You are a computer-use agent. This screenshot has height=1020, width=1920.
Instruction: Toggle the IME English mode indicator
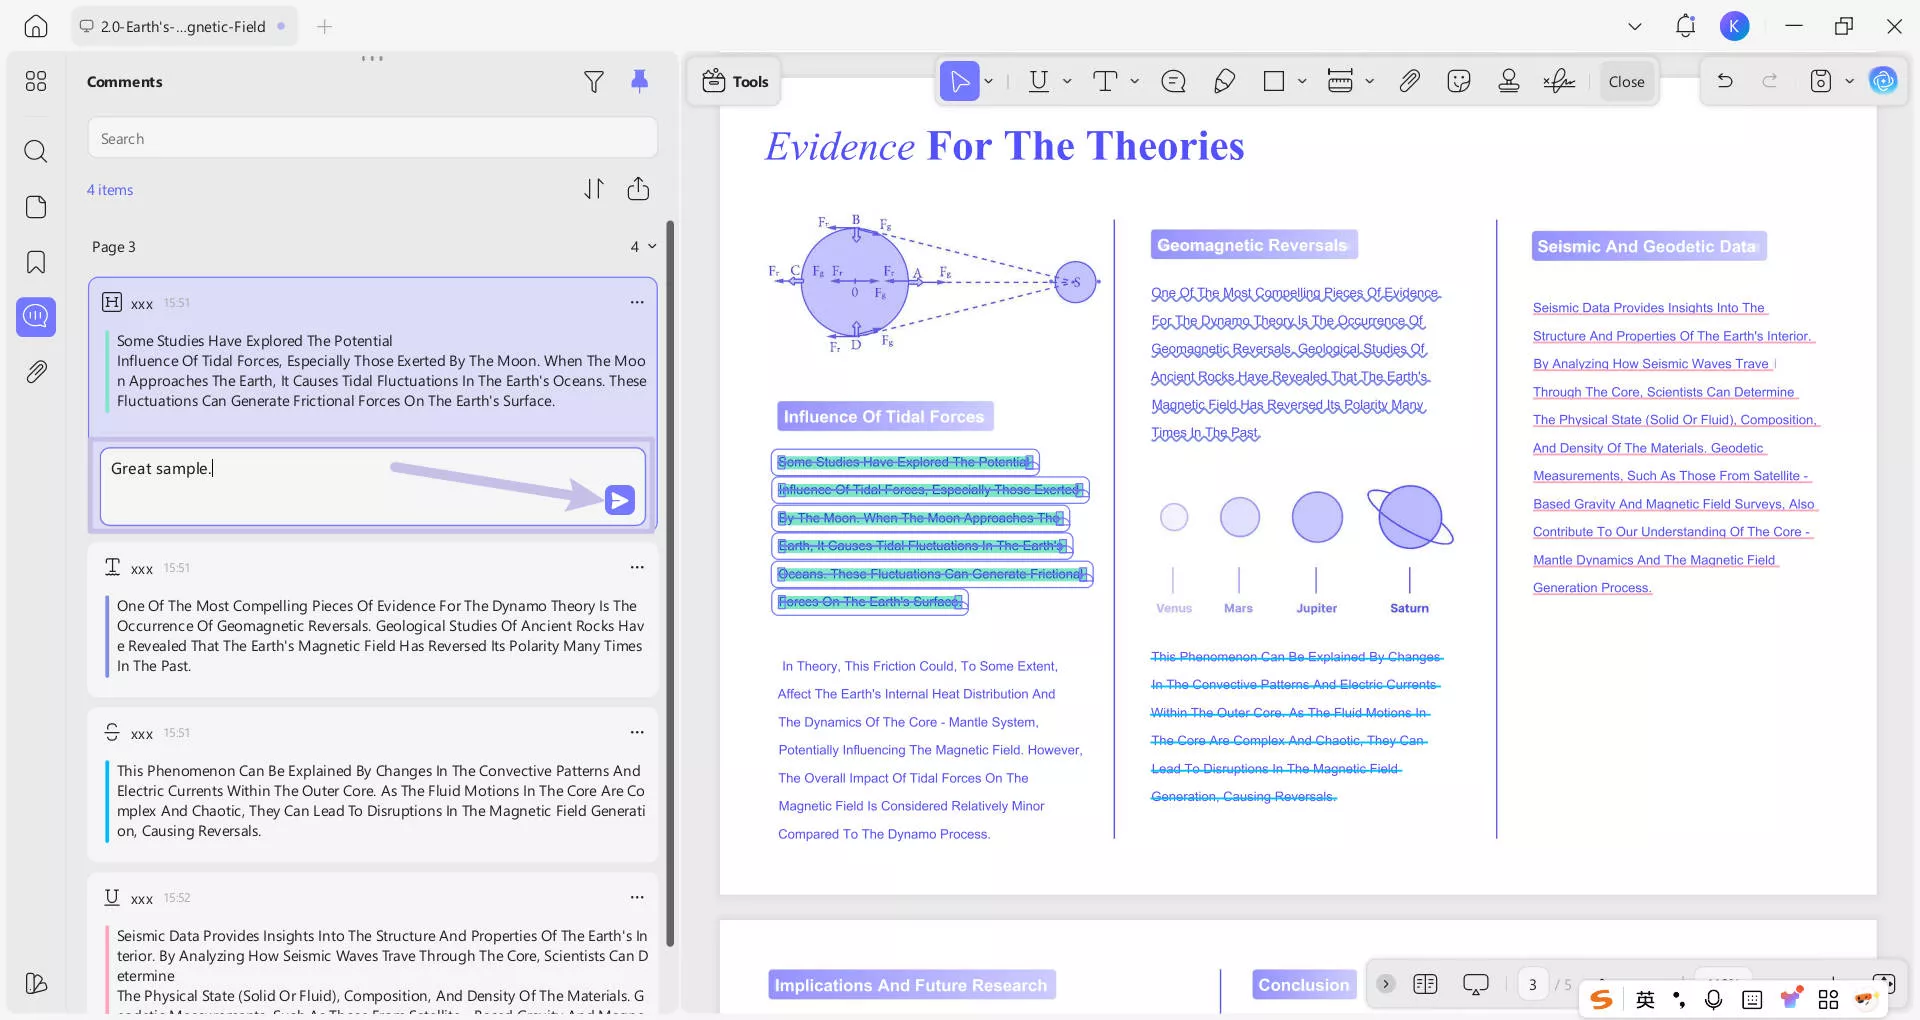point(1645,999)
